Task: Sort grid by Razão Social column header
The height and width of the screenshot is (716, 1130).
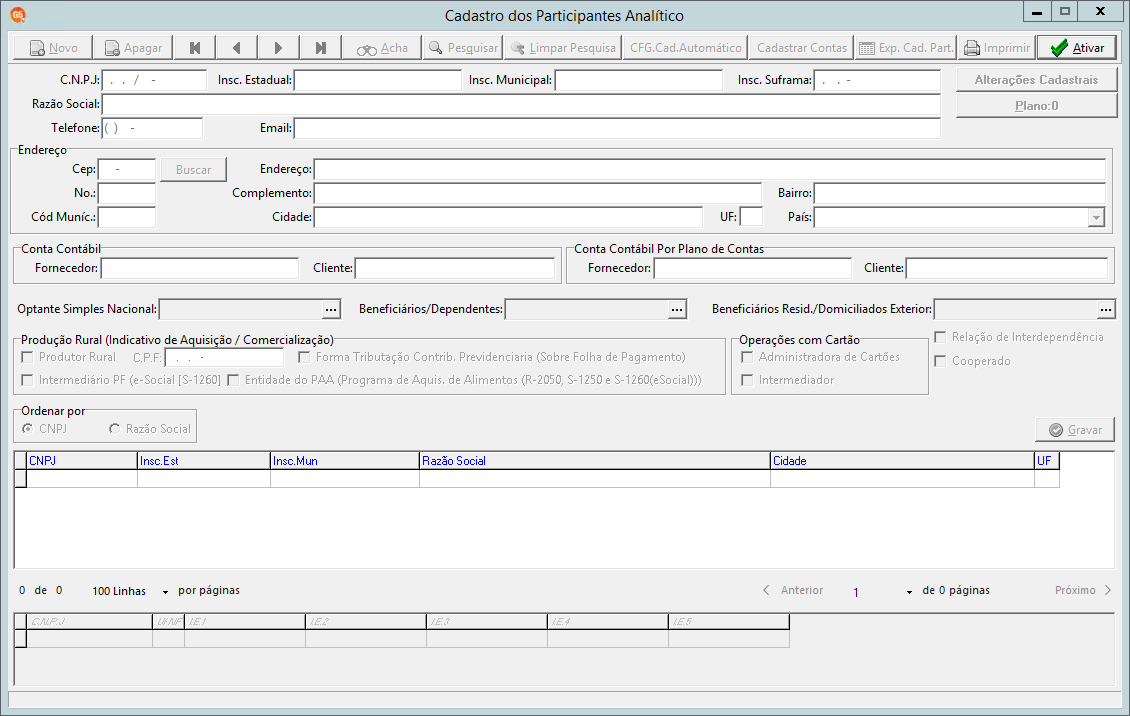Action: click(594, 461)
